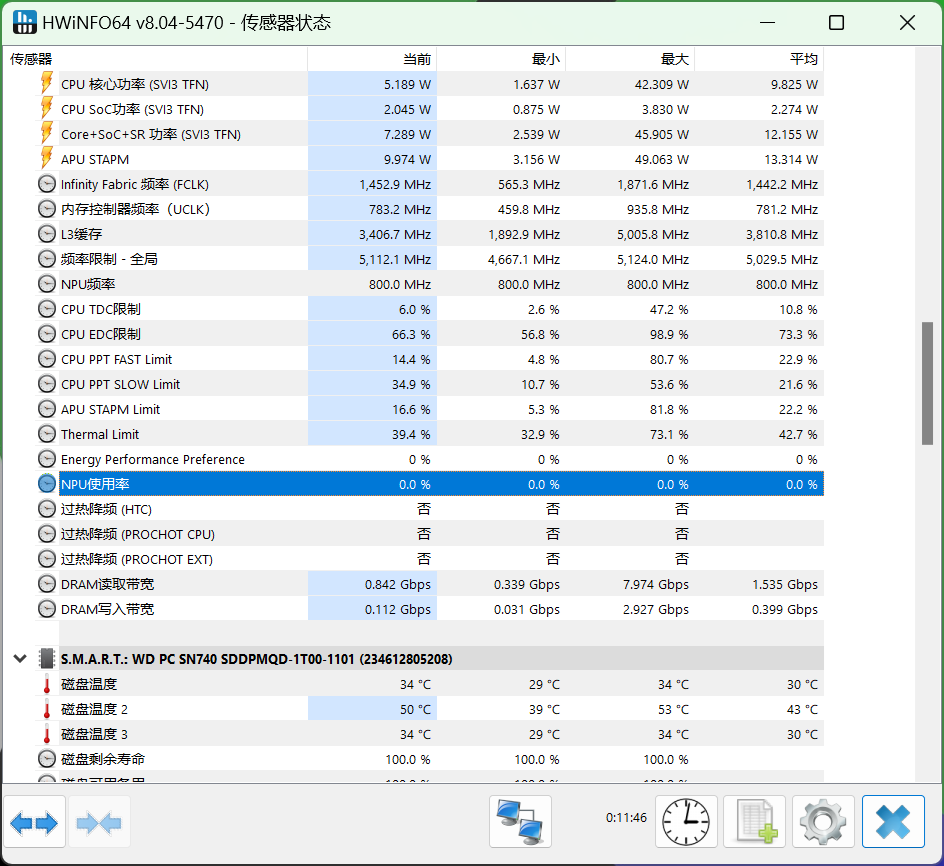Viewport: 944px width, 866px height.
Task: Click clock icon of Infinity Fabric 频率 row
Action: pyautogui.click(x=46, y=184)
